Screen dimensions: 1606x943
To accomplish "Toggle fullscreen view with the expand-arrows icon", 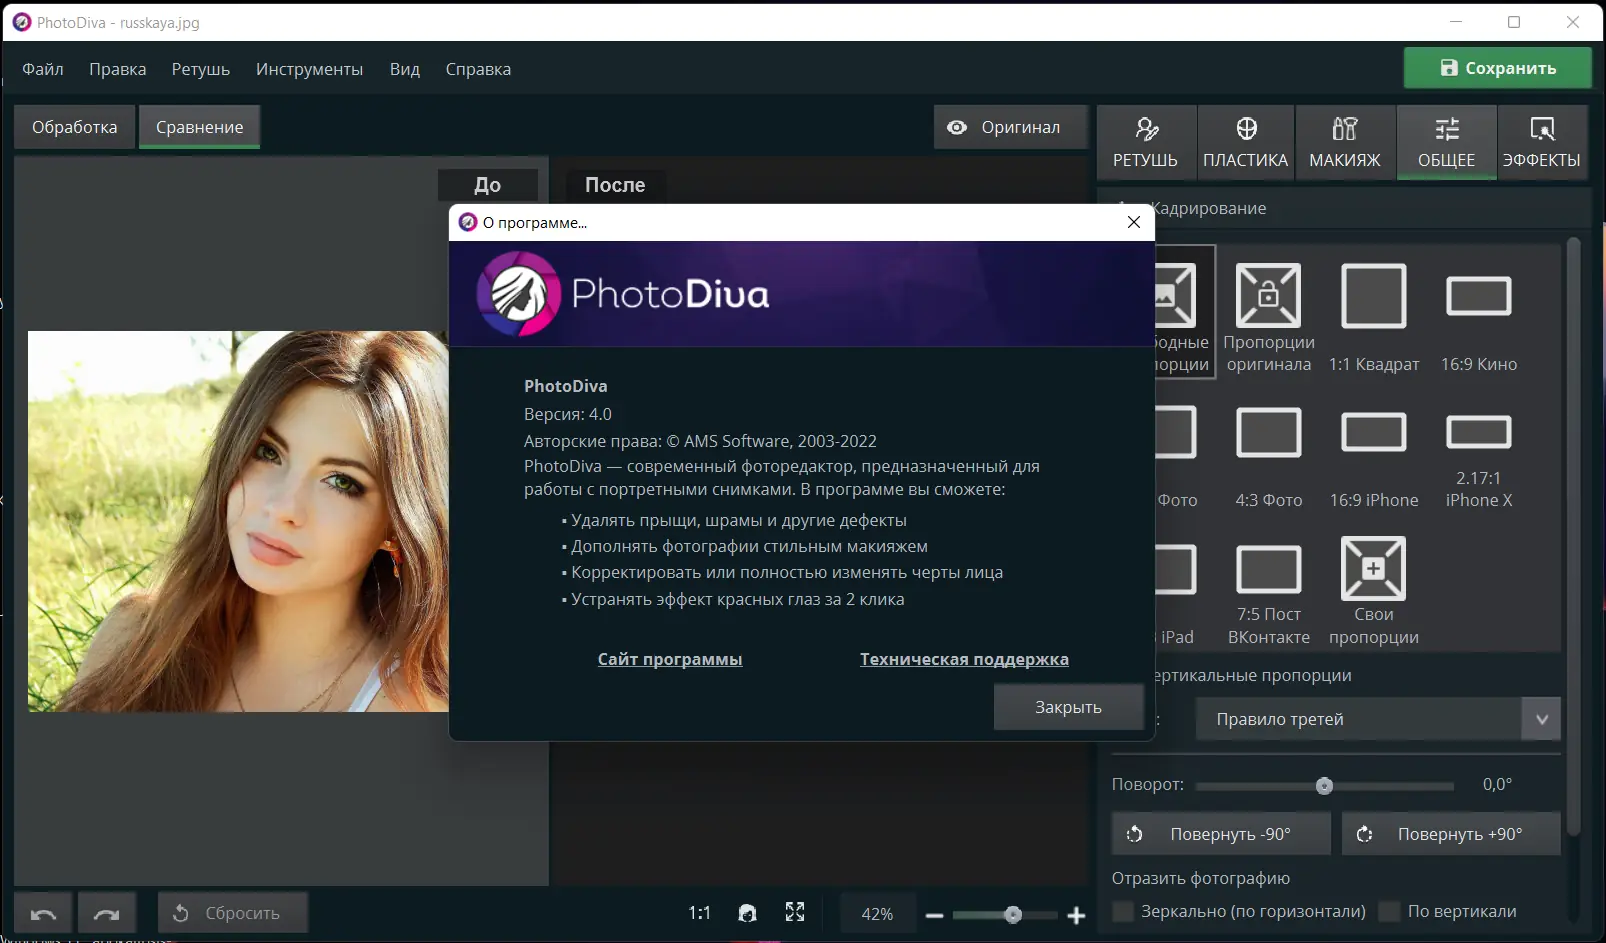I will click(795, 912).
